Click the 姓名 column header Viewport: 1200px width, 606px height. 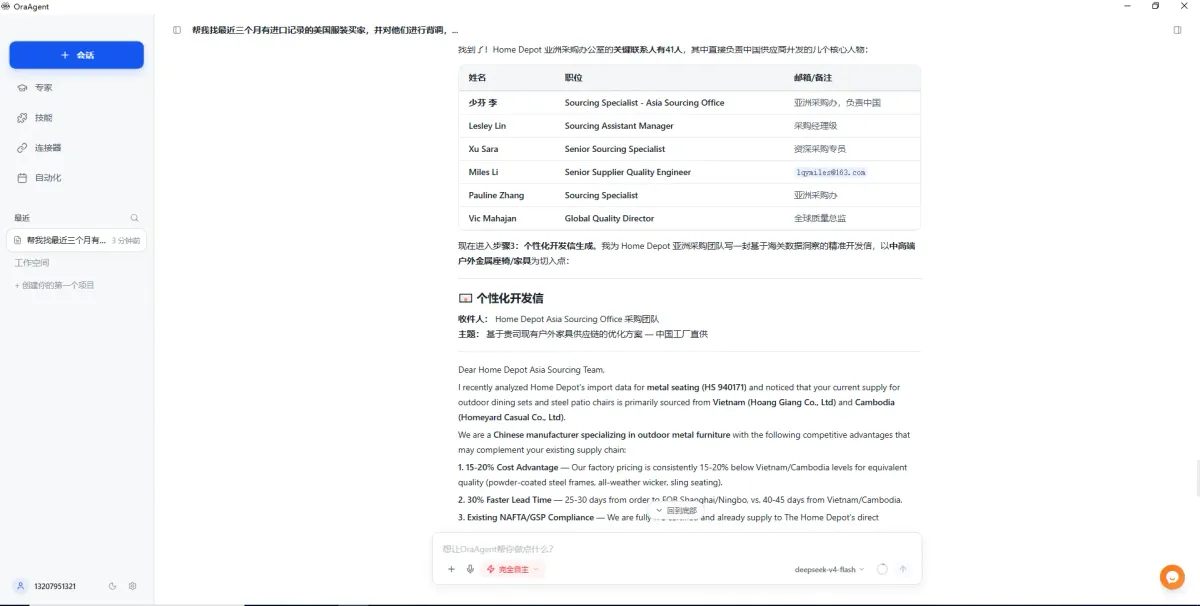click(477, 78)
